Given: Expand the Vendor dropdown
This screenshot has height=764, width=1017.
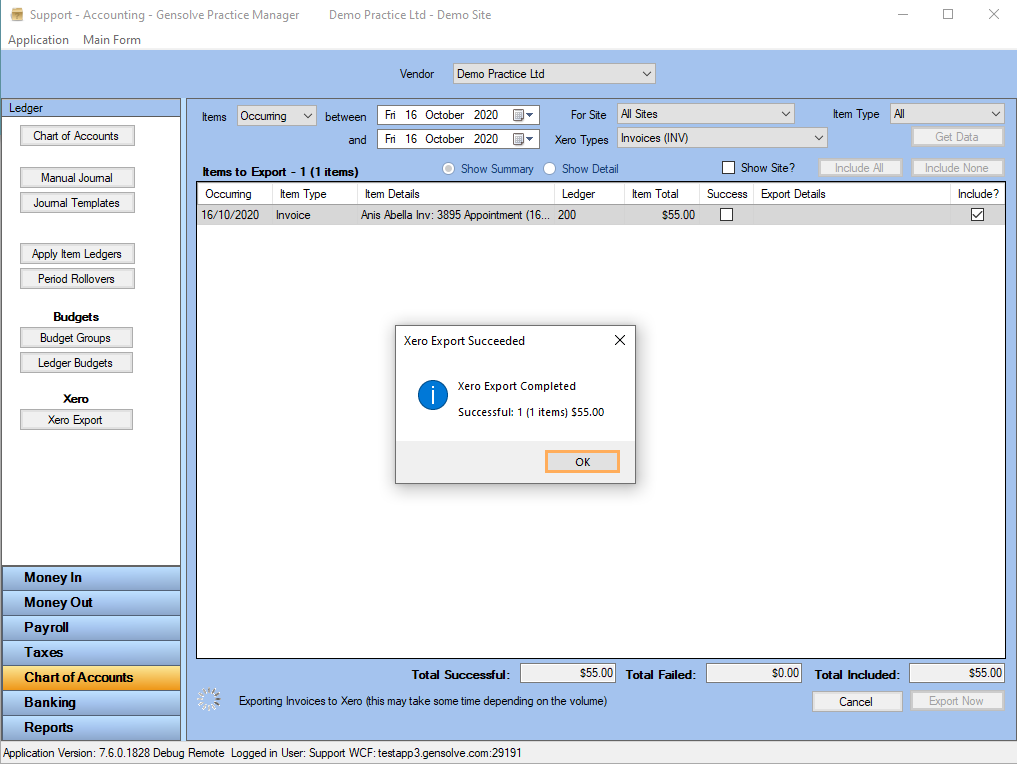Looking at the screenshot, I should tap(647, 74).
